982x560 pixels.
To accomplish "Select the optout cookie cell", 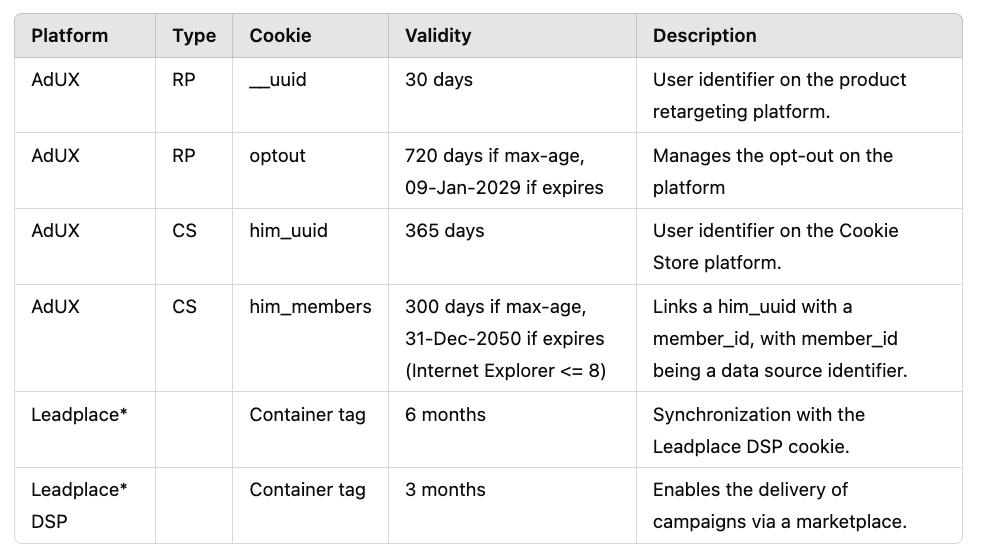I will (278, 156).
